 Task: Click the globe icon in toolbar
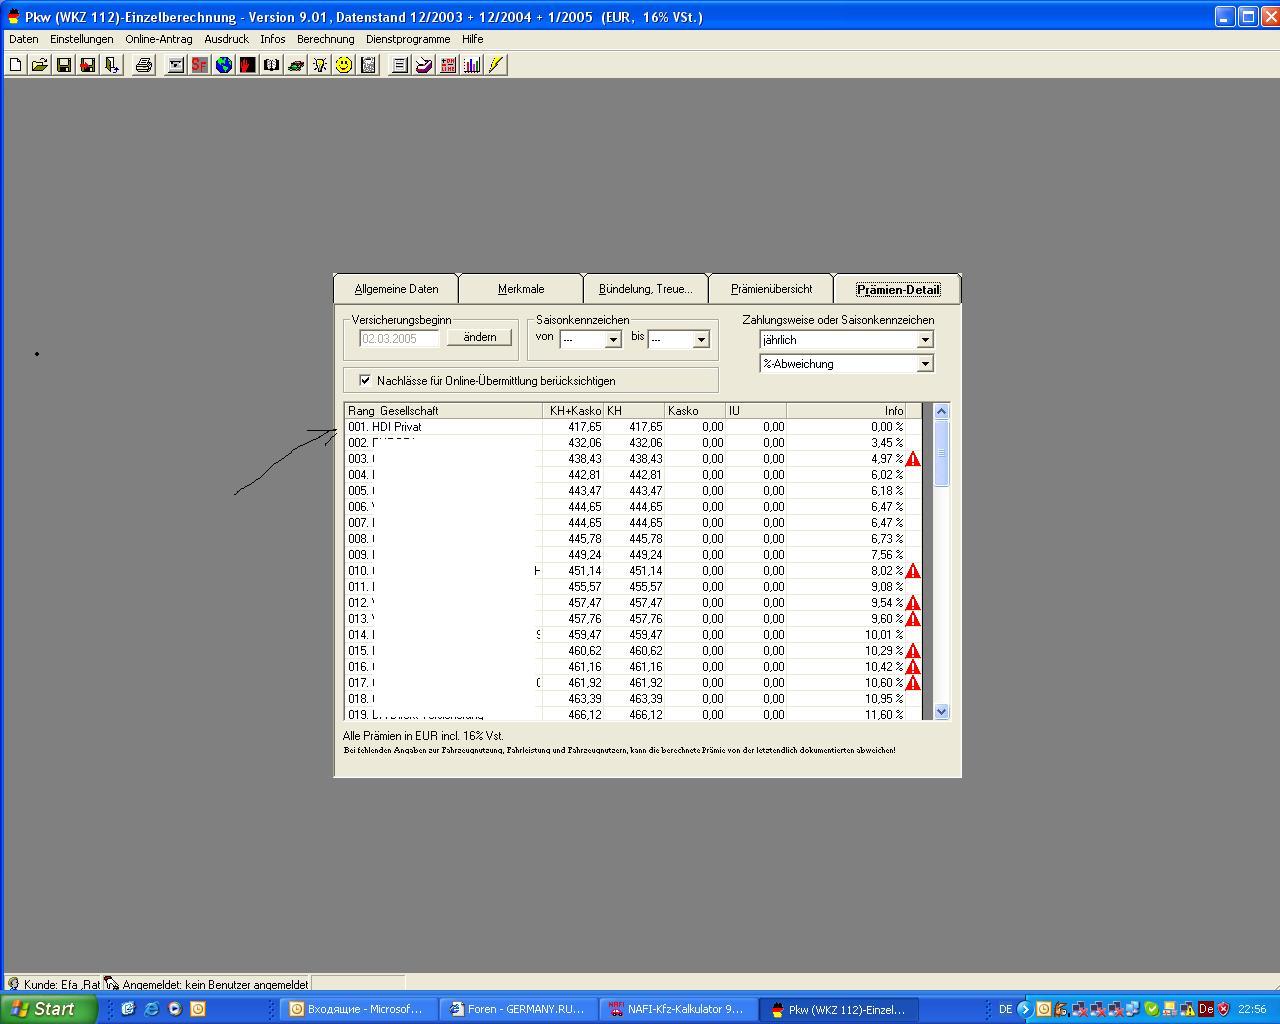[x=223, y=65]
